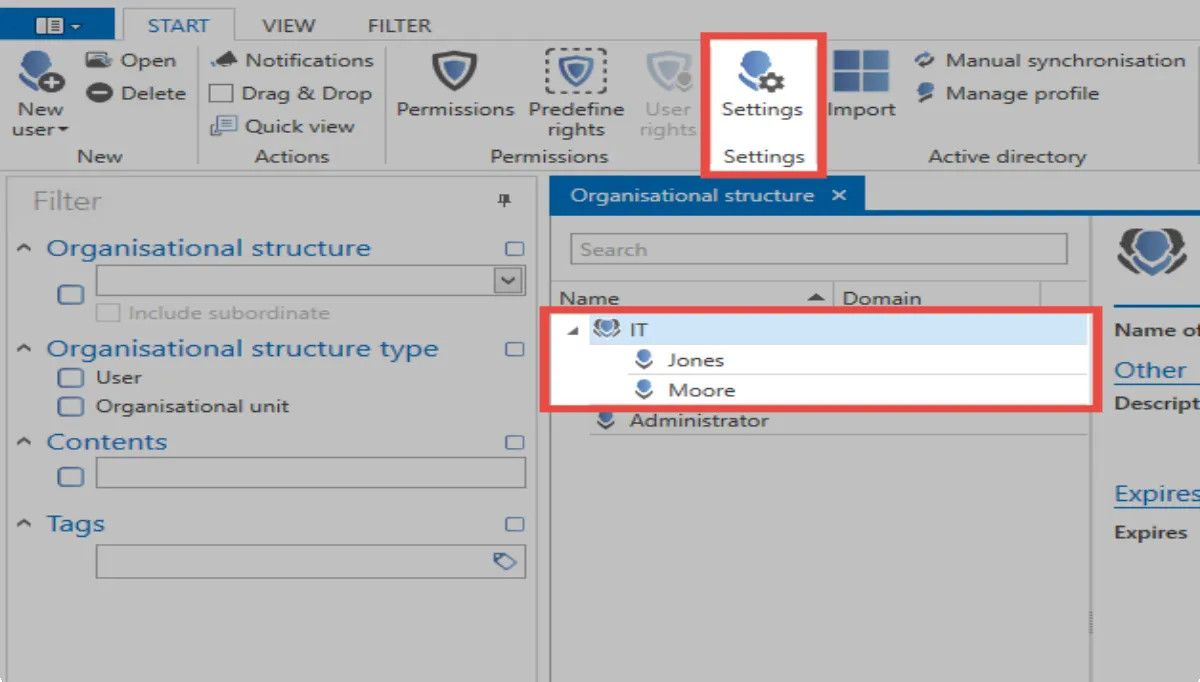This screenshot has height=682, width=1200.
Task: Select user Jones in the tree
Action: click(x=857, y=360)
